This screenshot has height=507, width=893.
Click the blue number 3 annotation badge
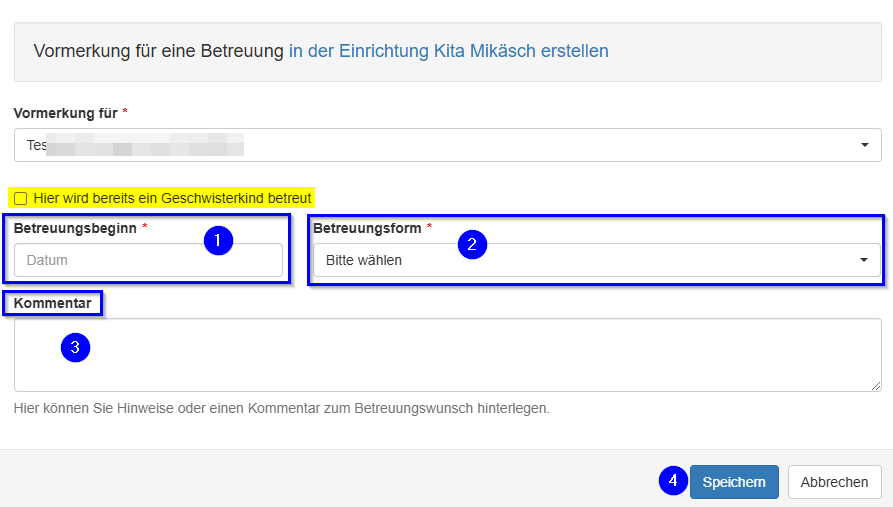[x=76, y=347]
